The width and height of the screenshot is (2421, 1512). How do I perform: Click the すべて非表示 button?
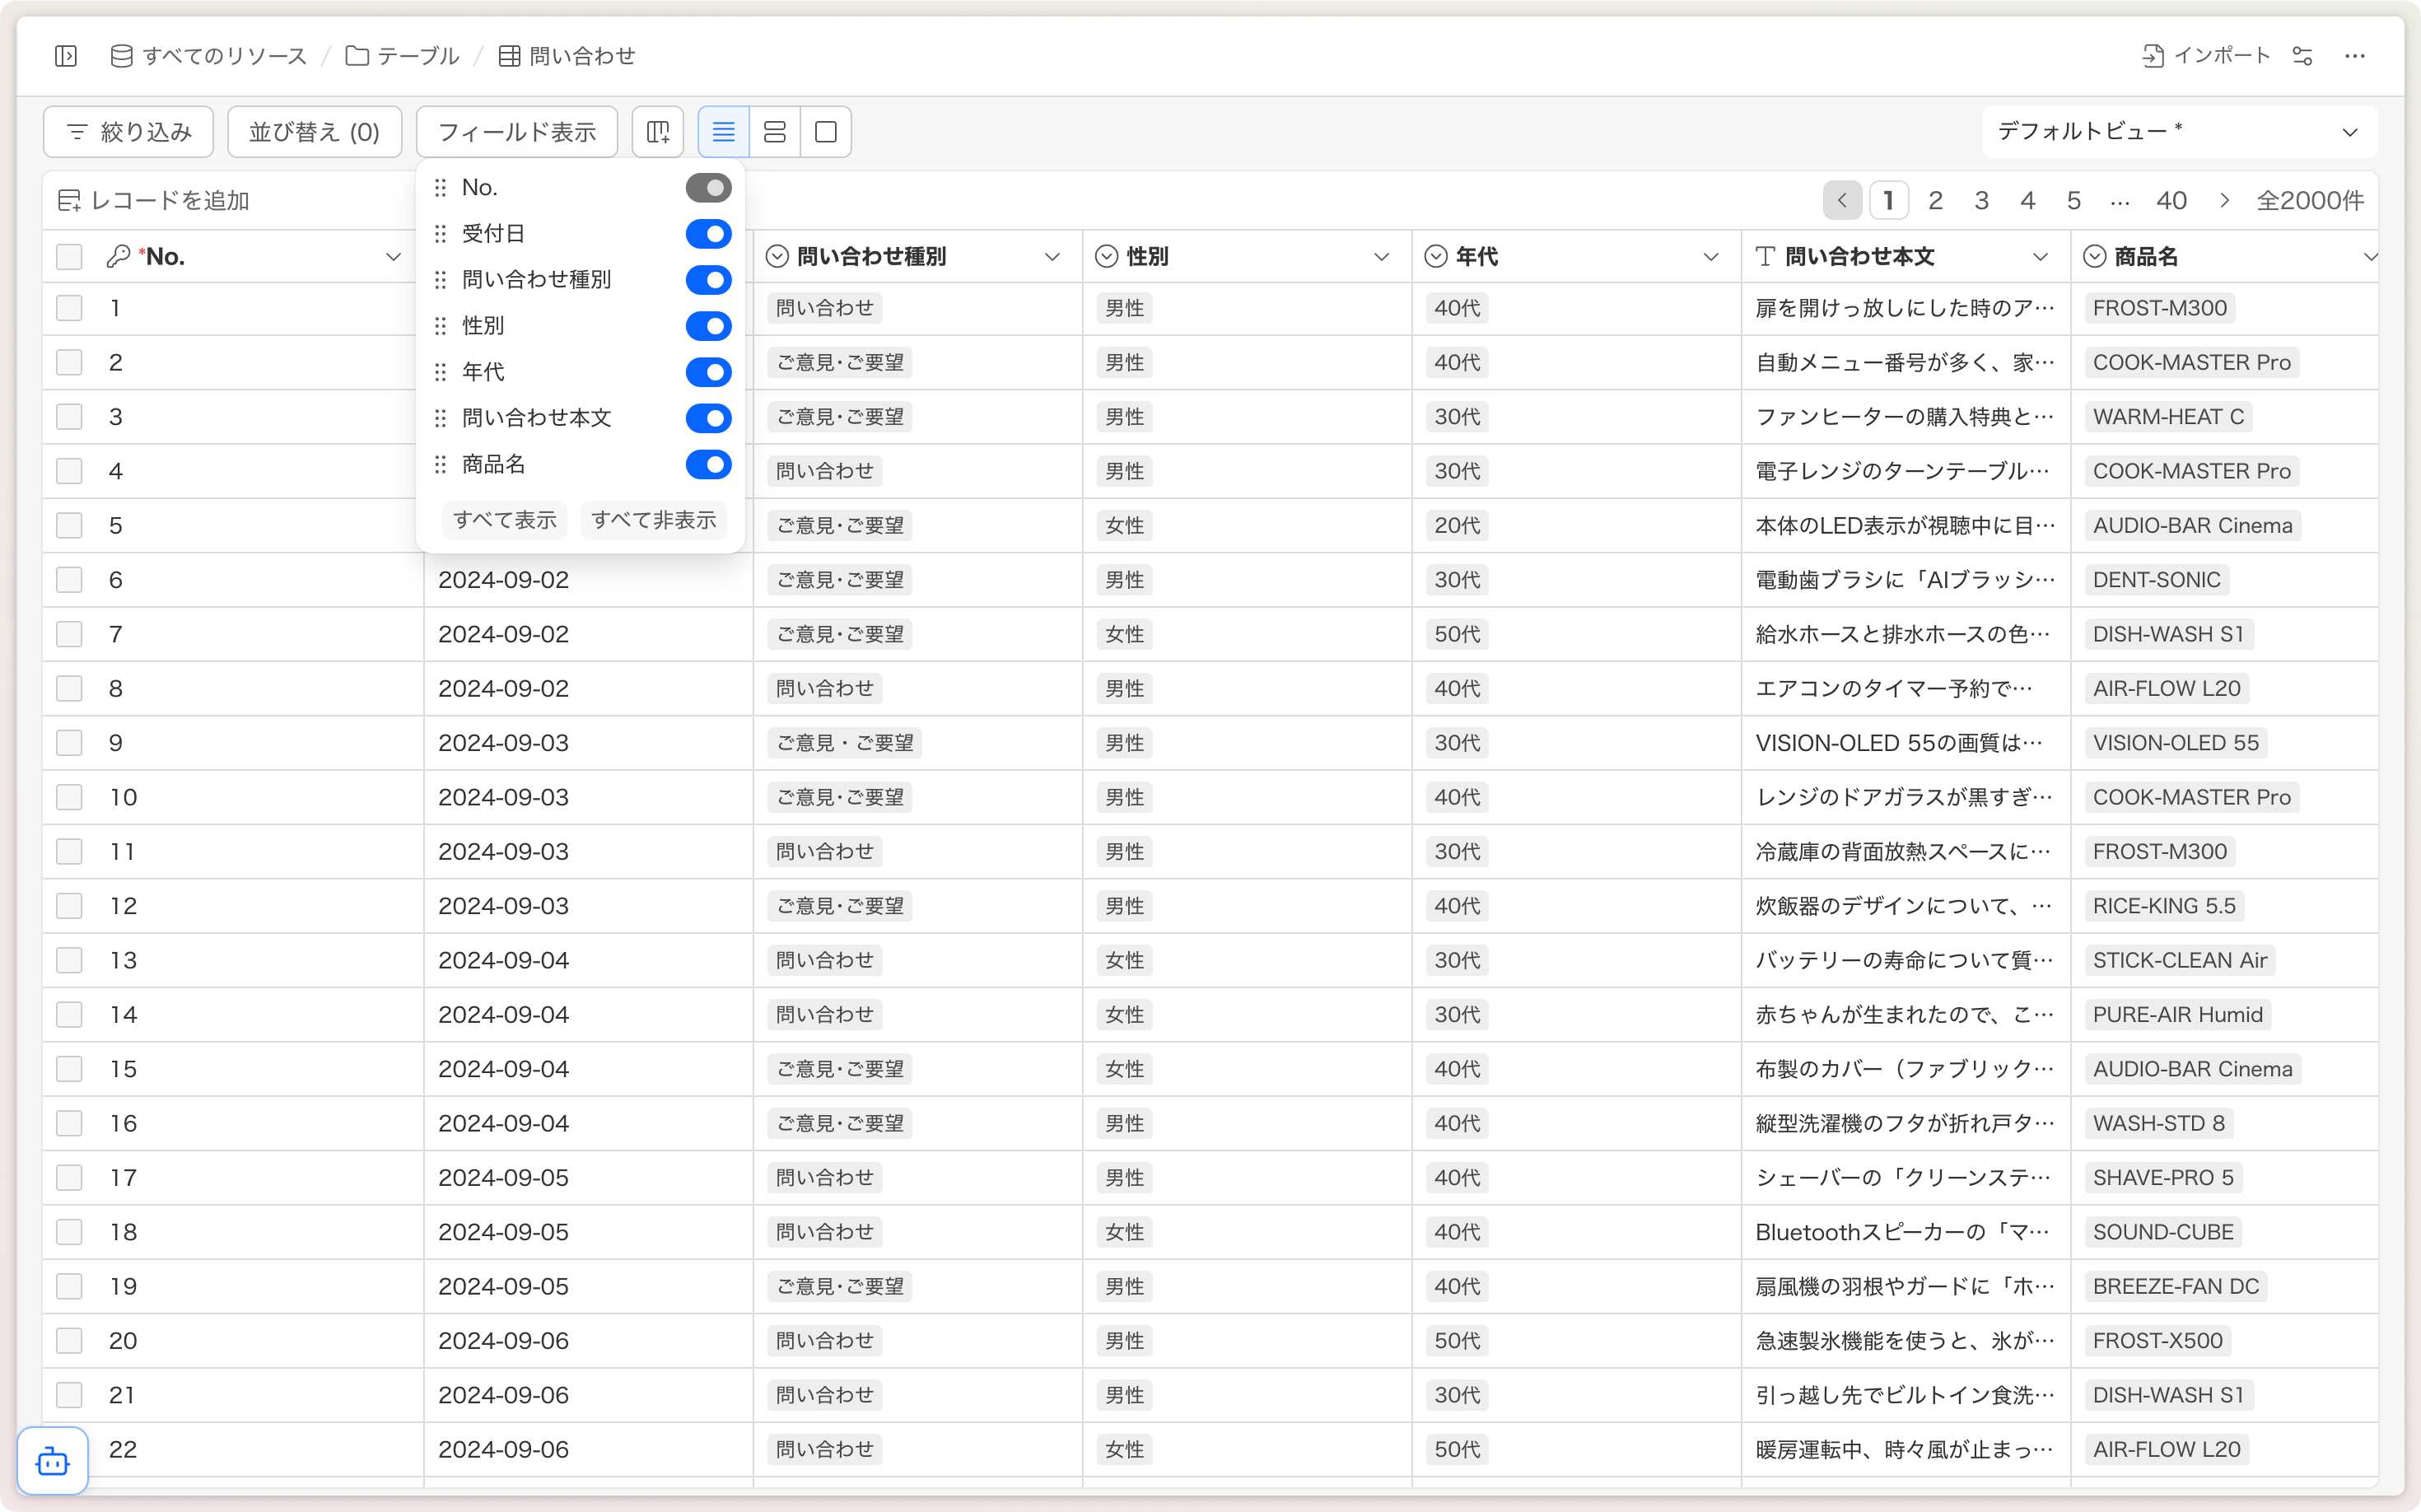tap(653, 520)
